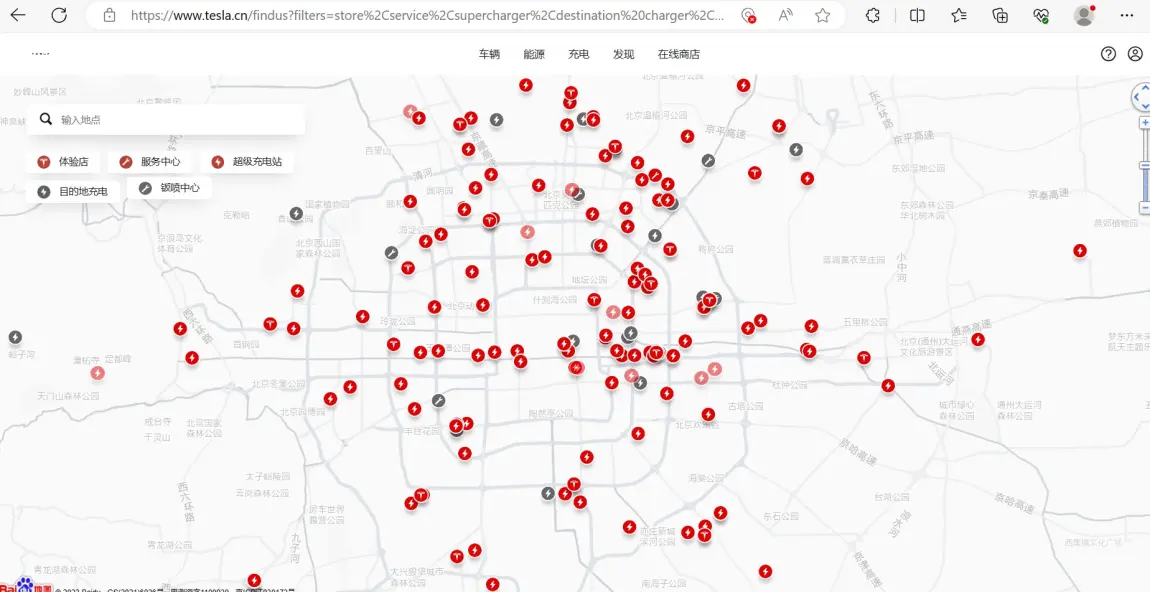Click the gray charging pin near 国家植物园
This screenshot has width=1150, height=592.
(x=296, y=213)
